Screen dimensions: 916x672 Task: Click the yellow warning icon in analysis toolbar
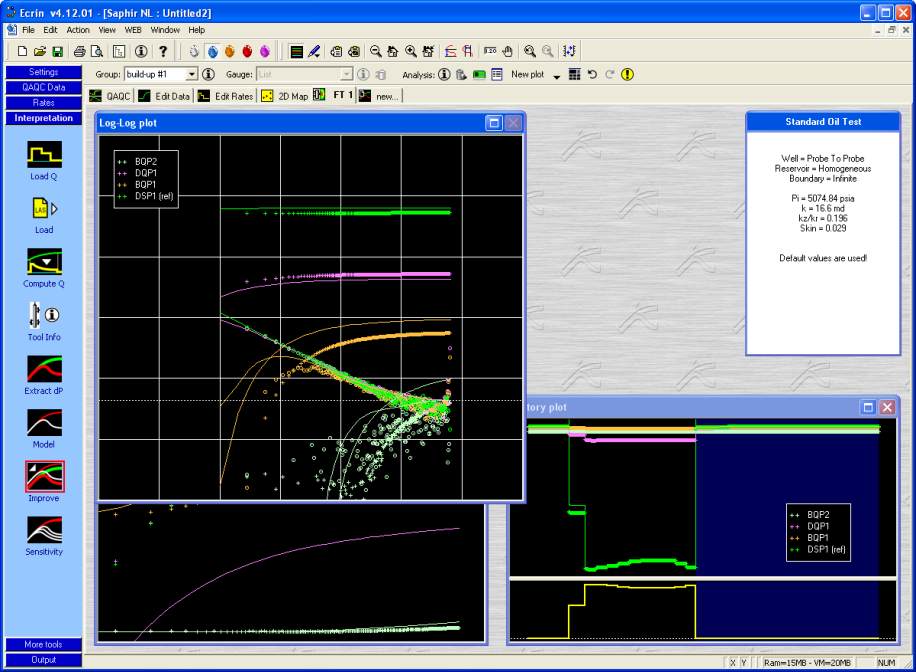pos(627,75)
